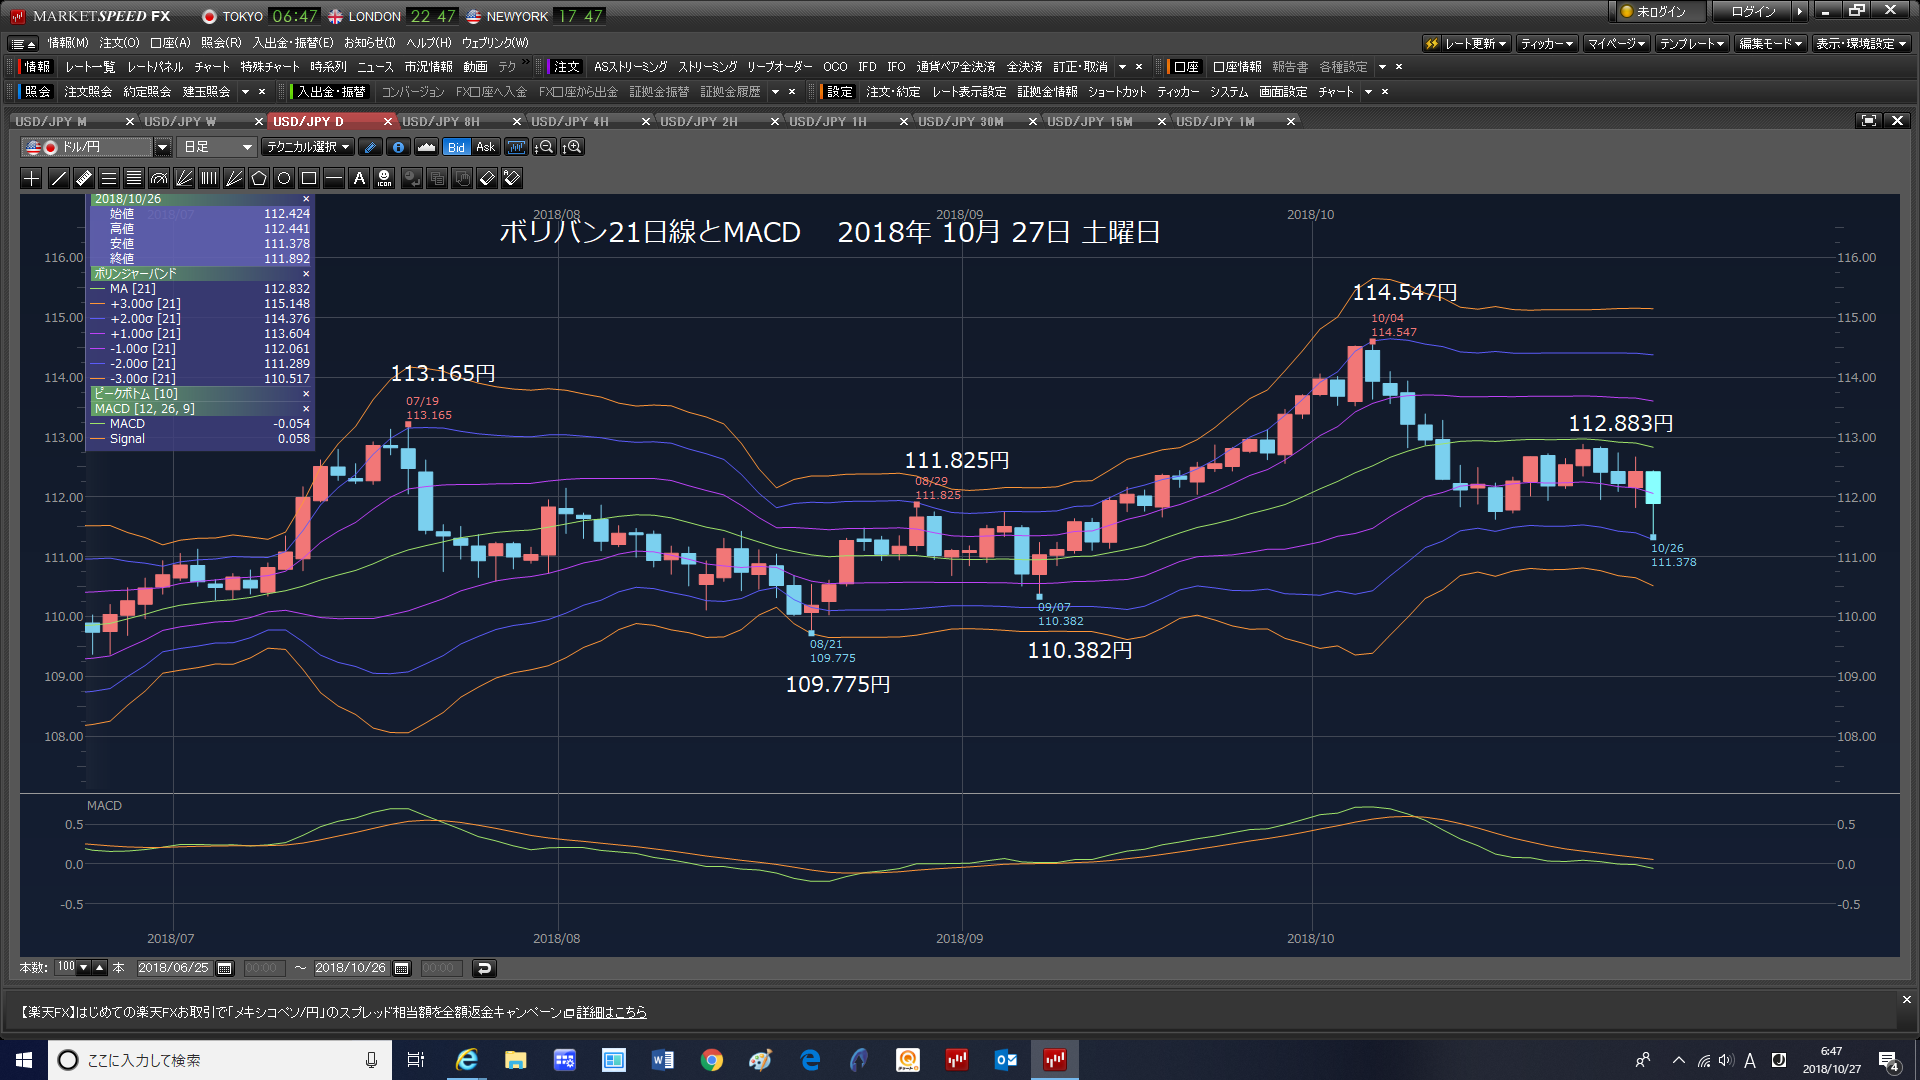Select the pentagon shape tool

pyautogui.click(x=259, y=178)
